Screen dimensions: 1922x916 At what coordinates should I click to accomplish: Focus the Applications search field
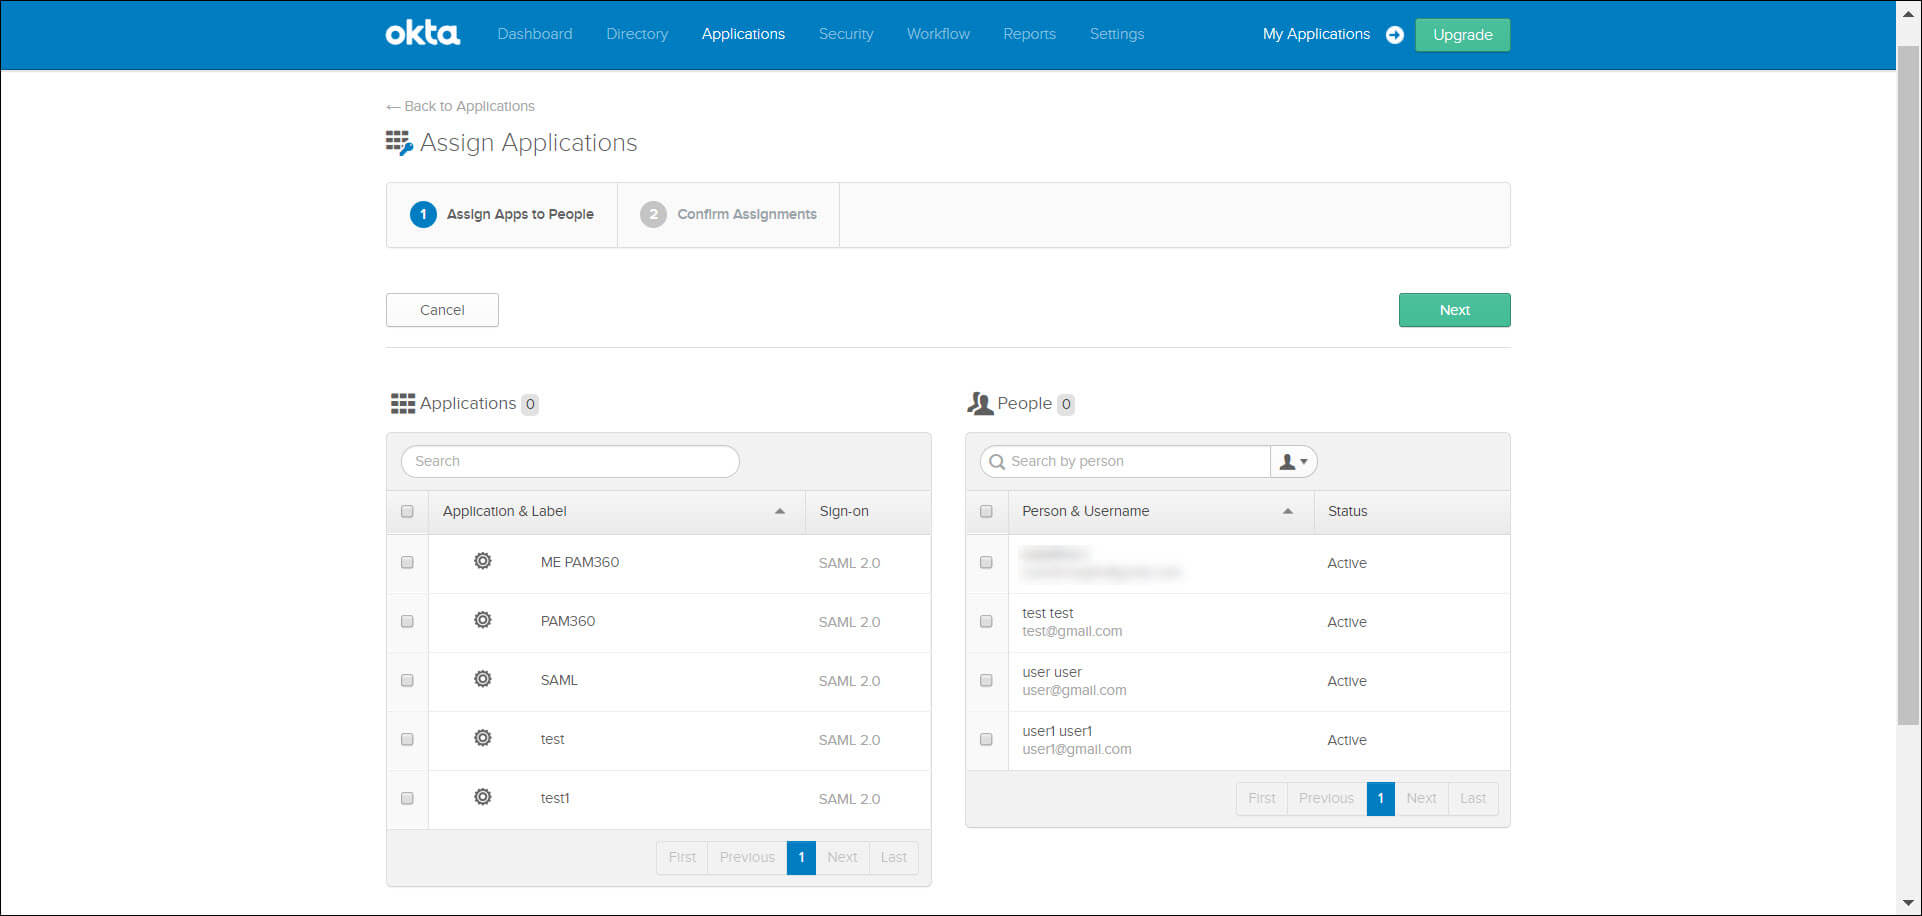[570, 461]
